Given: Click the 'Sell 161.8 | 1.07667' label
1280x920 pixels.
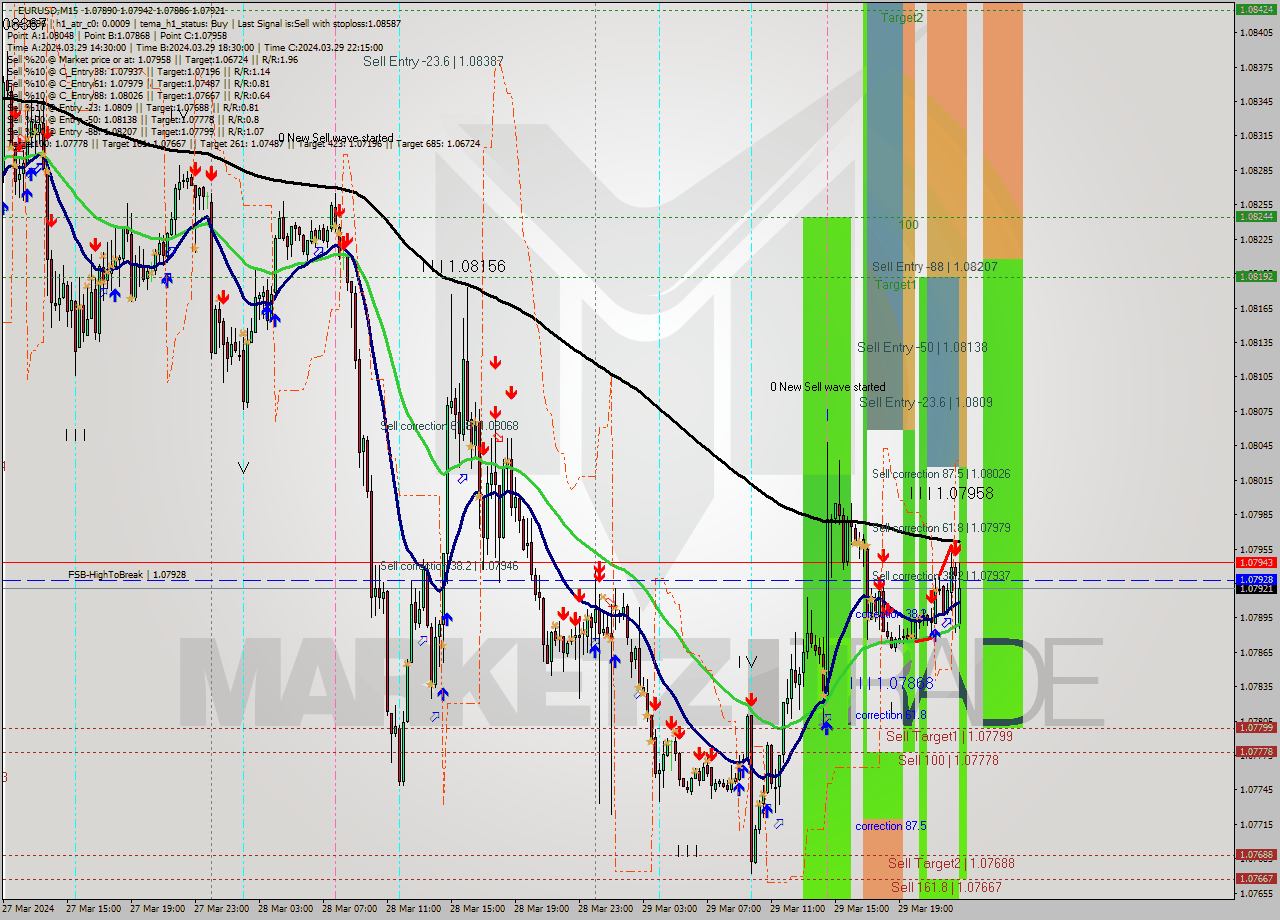Looking at the screenshot, I should click(945, 887).
